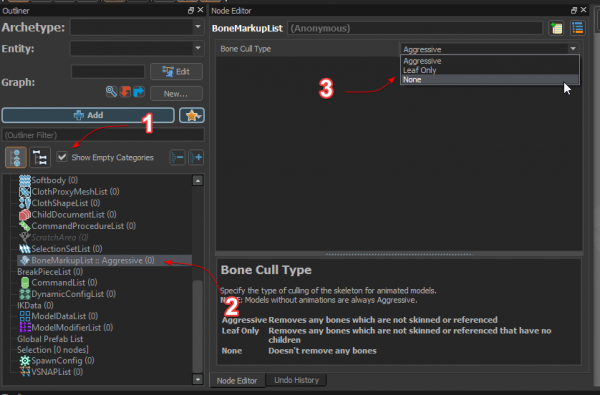Select BoneMarkupList :: Aggressive row text
Screen dimensions: 600x395
[x=93, y=260]
